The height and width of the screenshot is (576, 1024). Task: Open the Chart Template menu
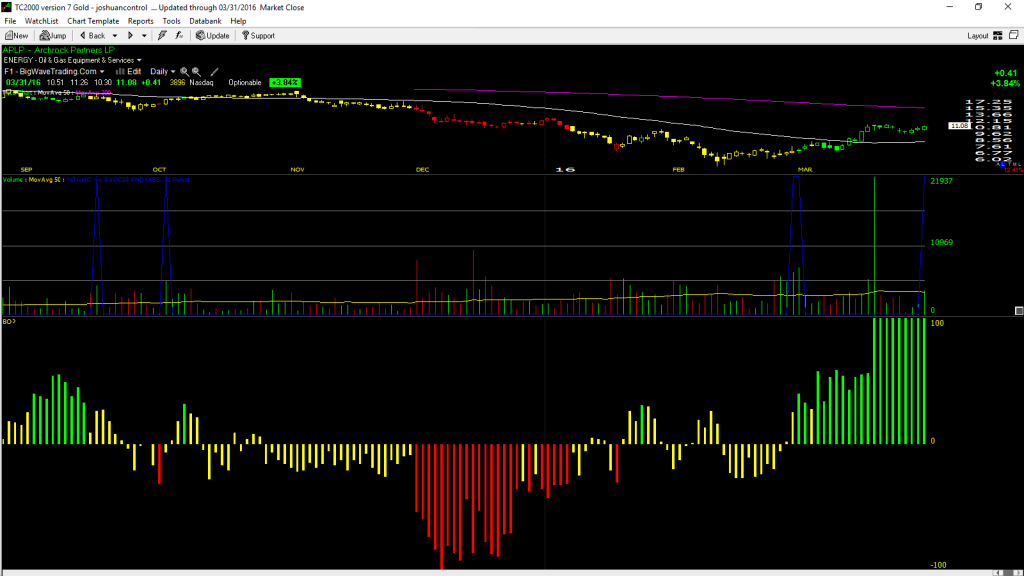[x=93, y=21]
